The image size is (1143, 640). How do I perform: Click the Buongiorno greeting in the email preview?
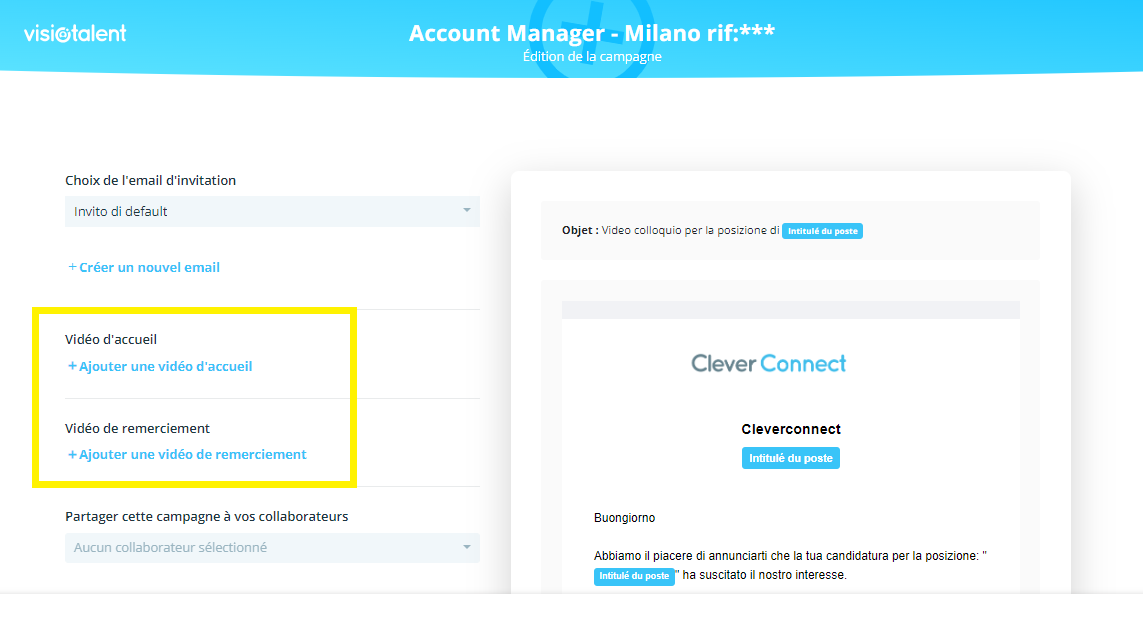point(624,518)
